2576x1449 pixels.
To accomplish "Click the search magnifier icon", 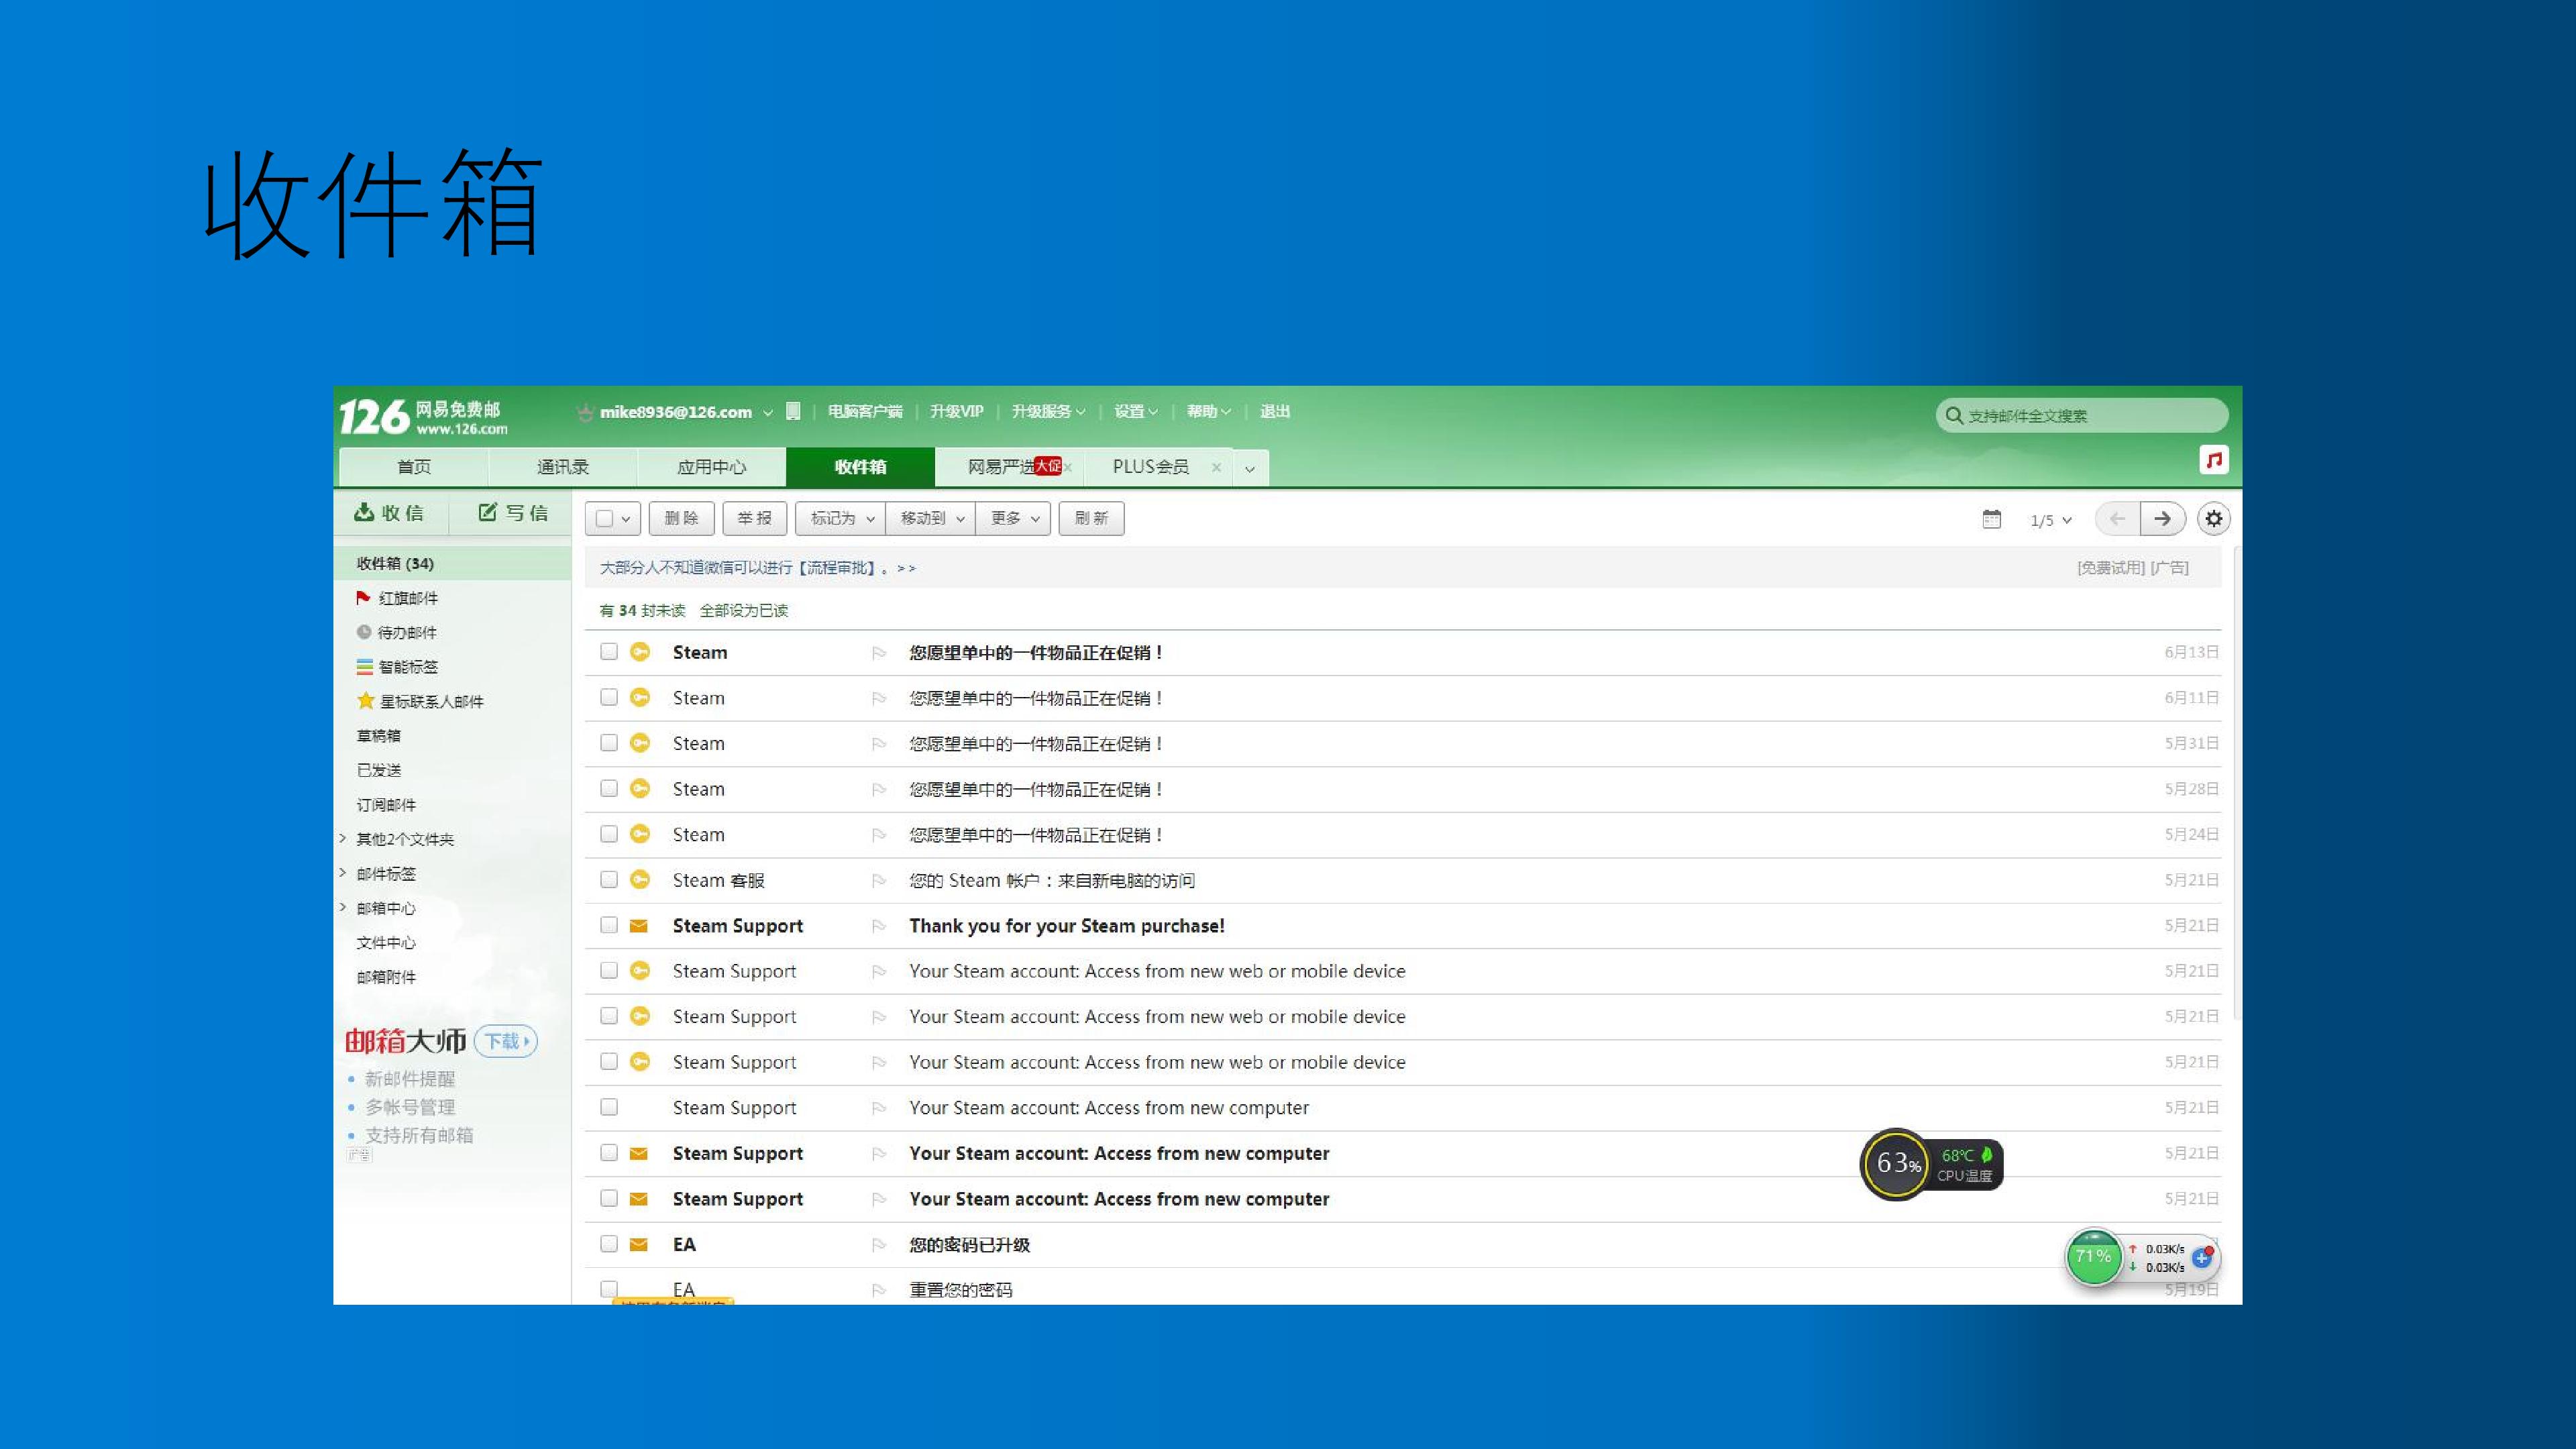I will point(1953,415).
